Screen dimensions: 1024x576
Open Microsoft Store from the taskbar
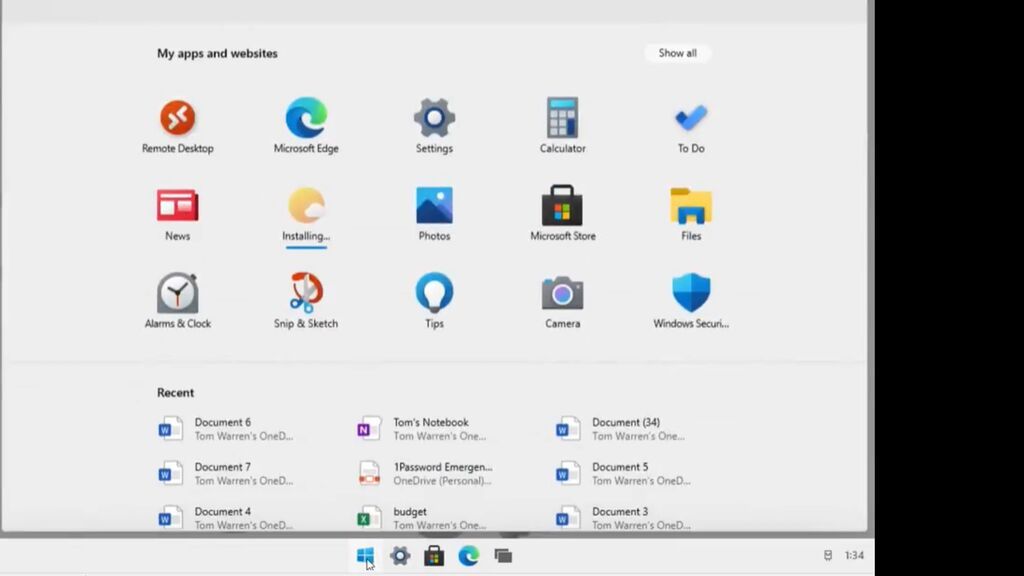(x=434, y=556)
